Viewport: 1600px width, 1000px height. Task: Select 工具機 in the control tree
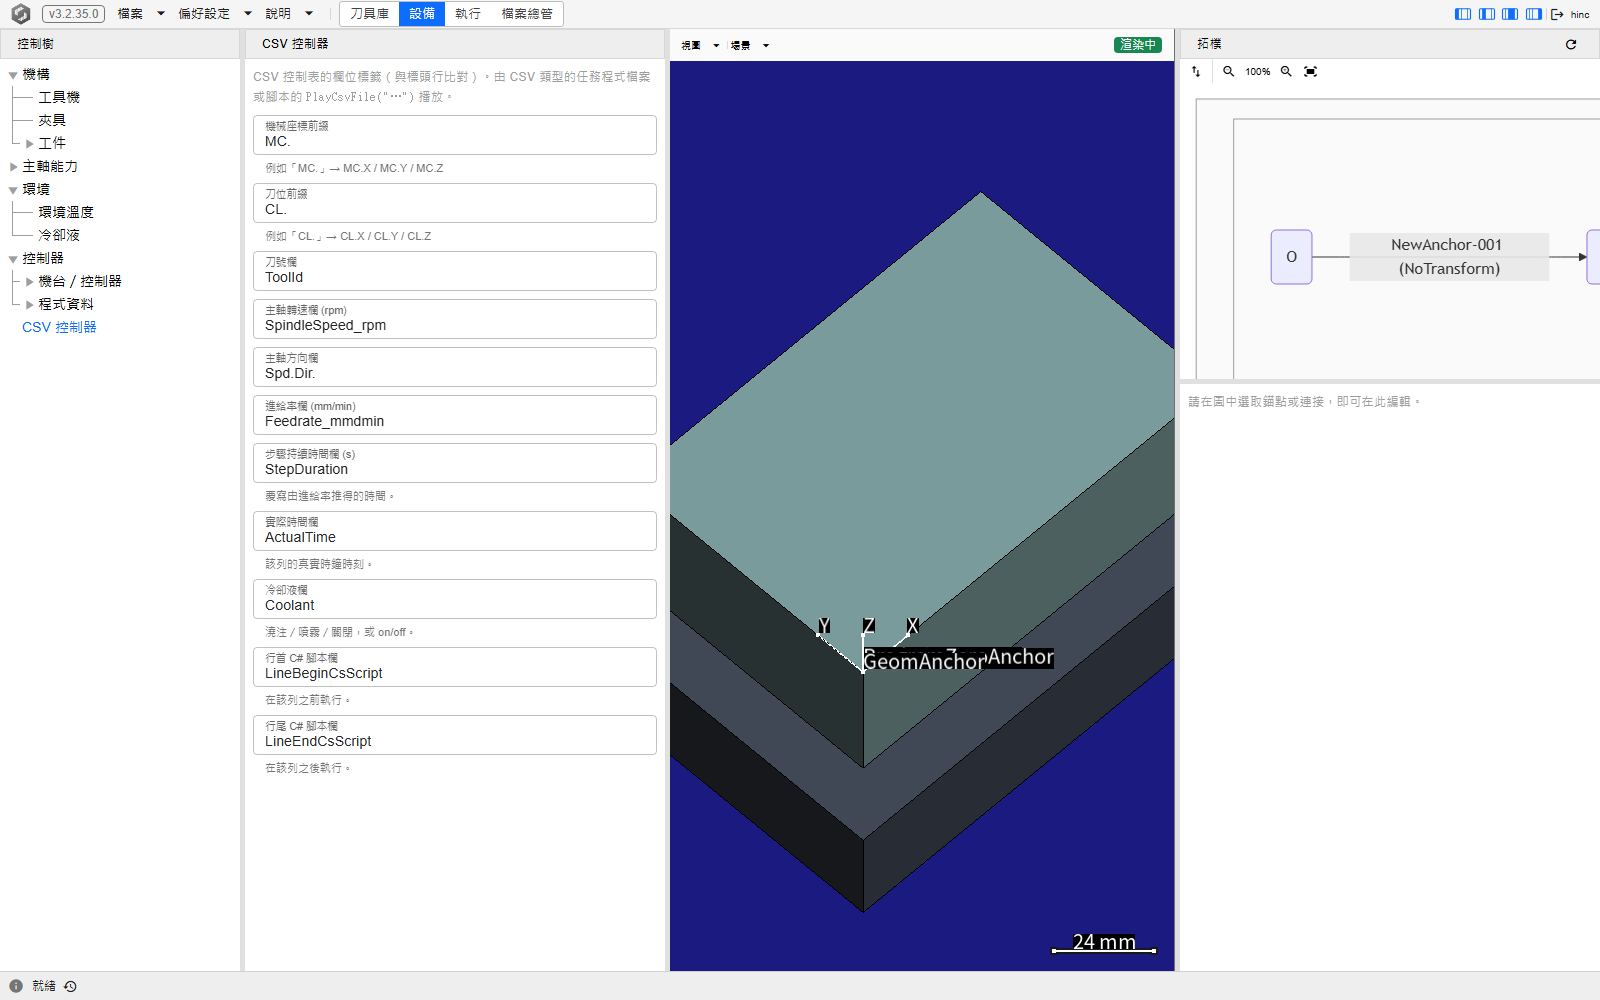[59, 98]
